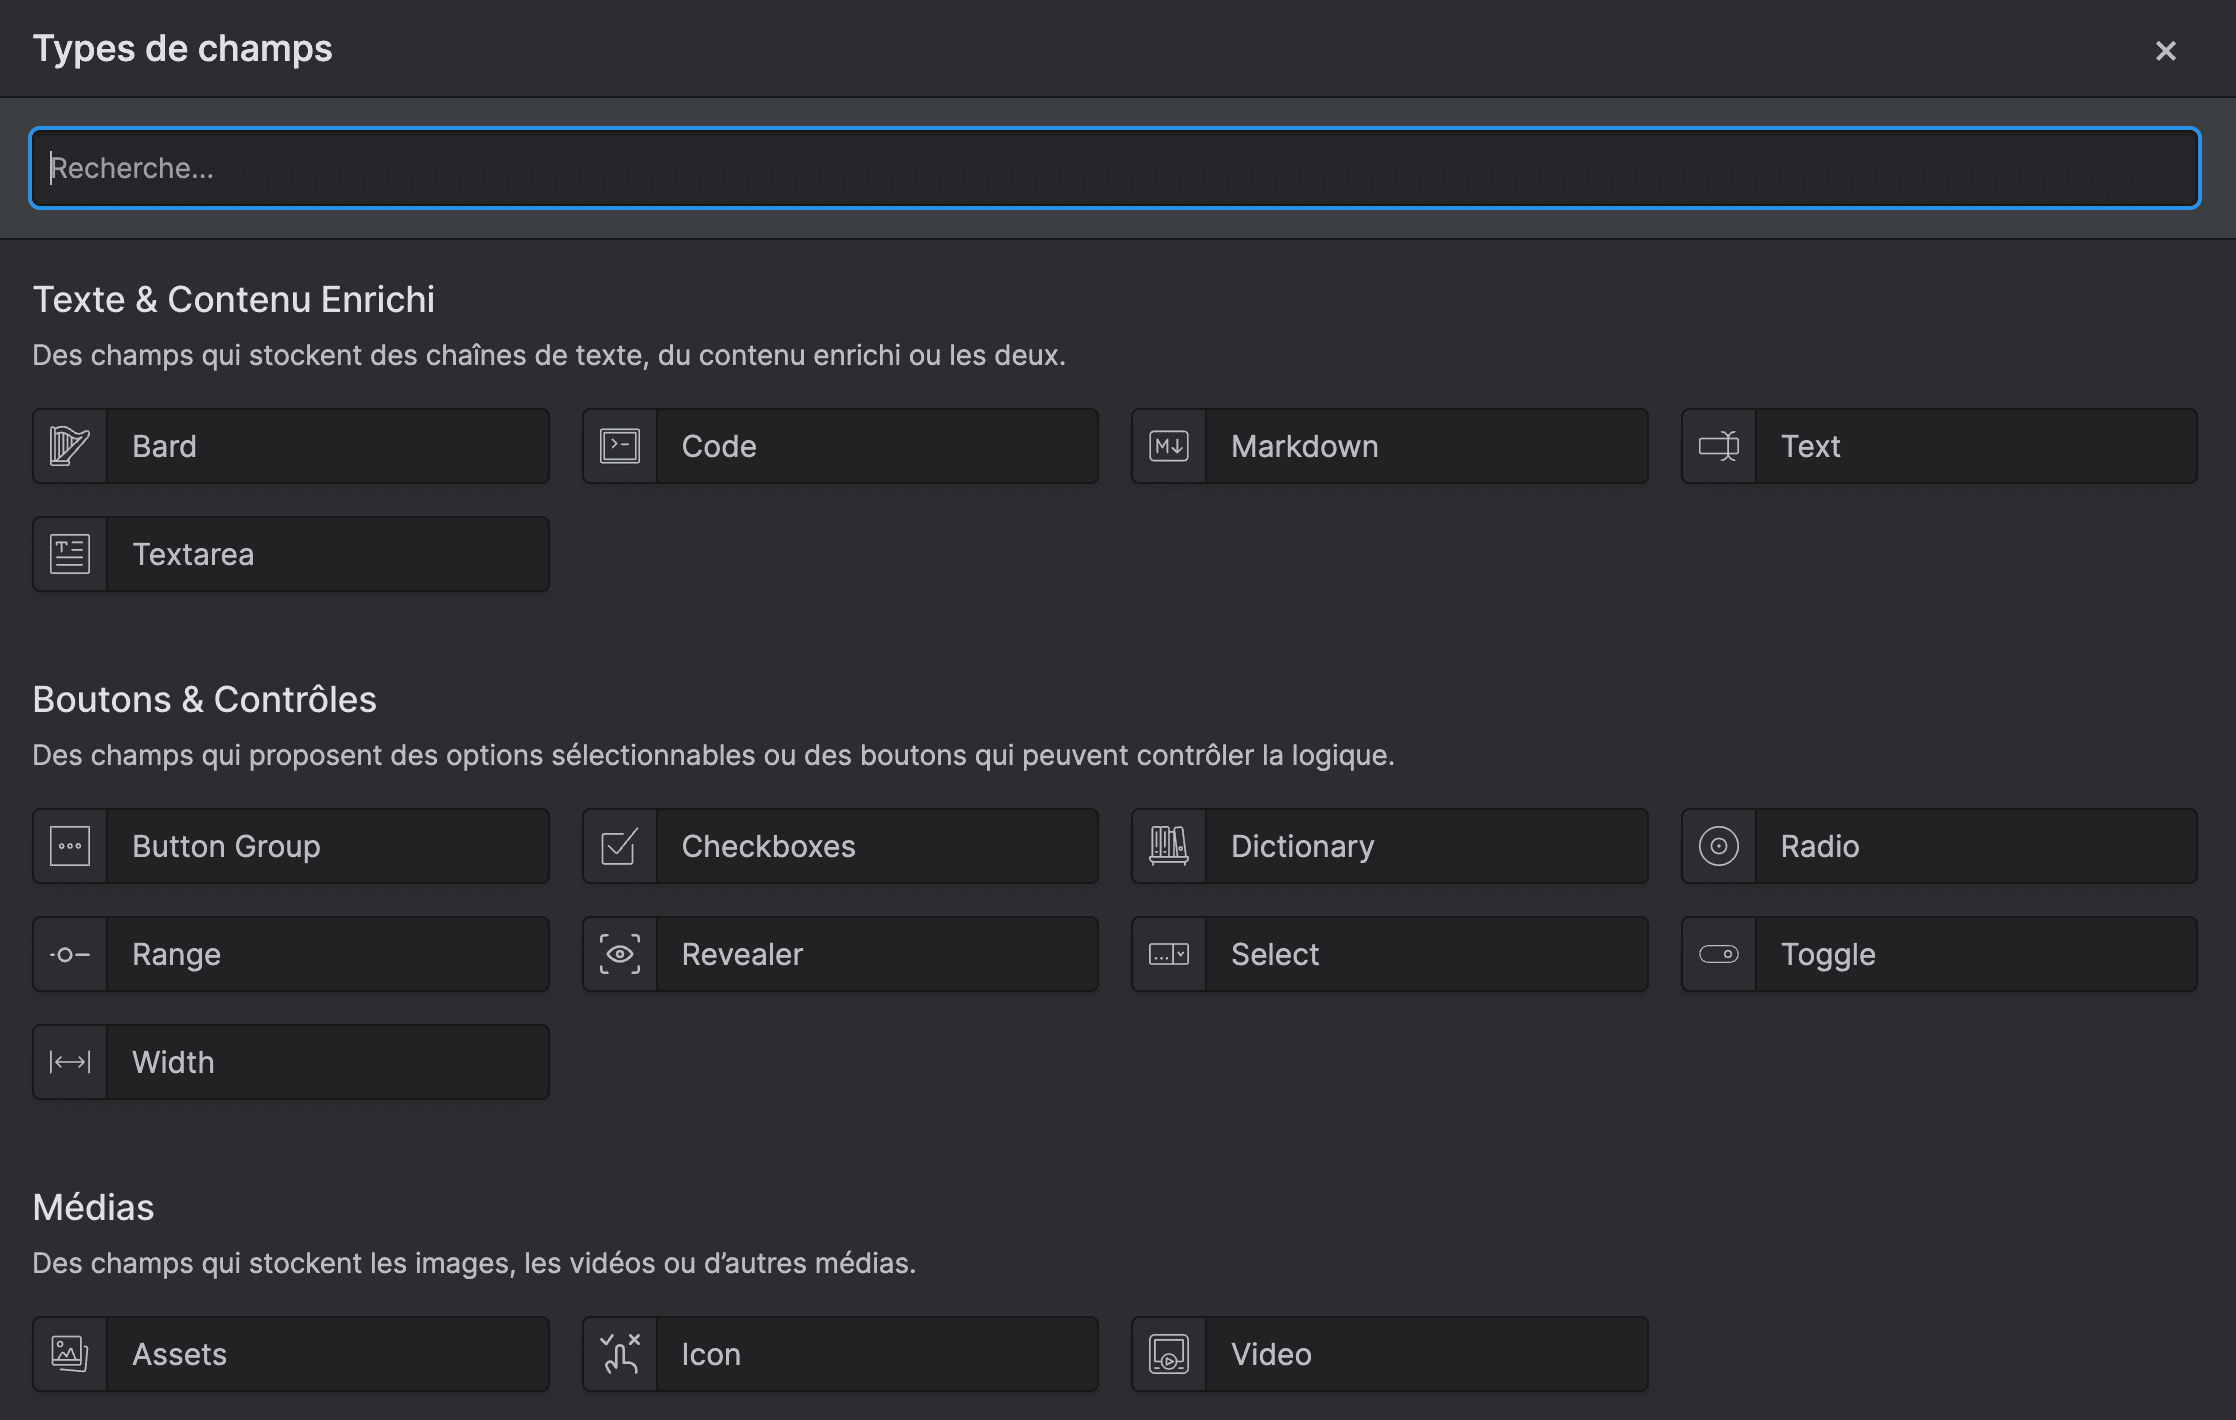The image size is (2236, 1420).
Task: Focus the Recherche search box
Action: (1114, 168)
